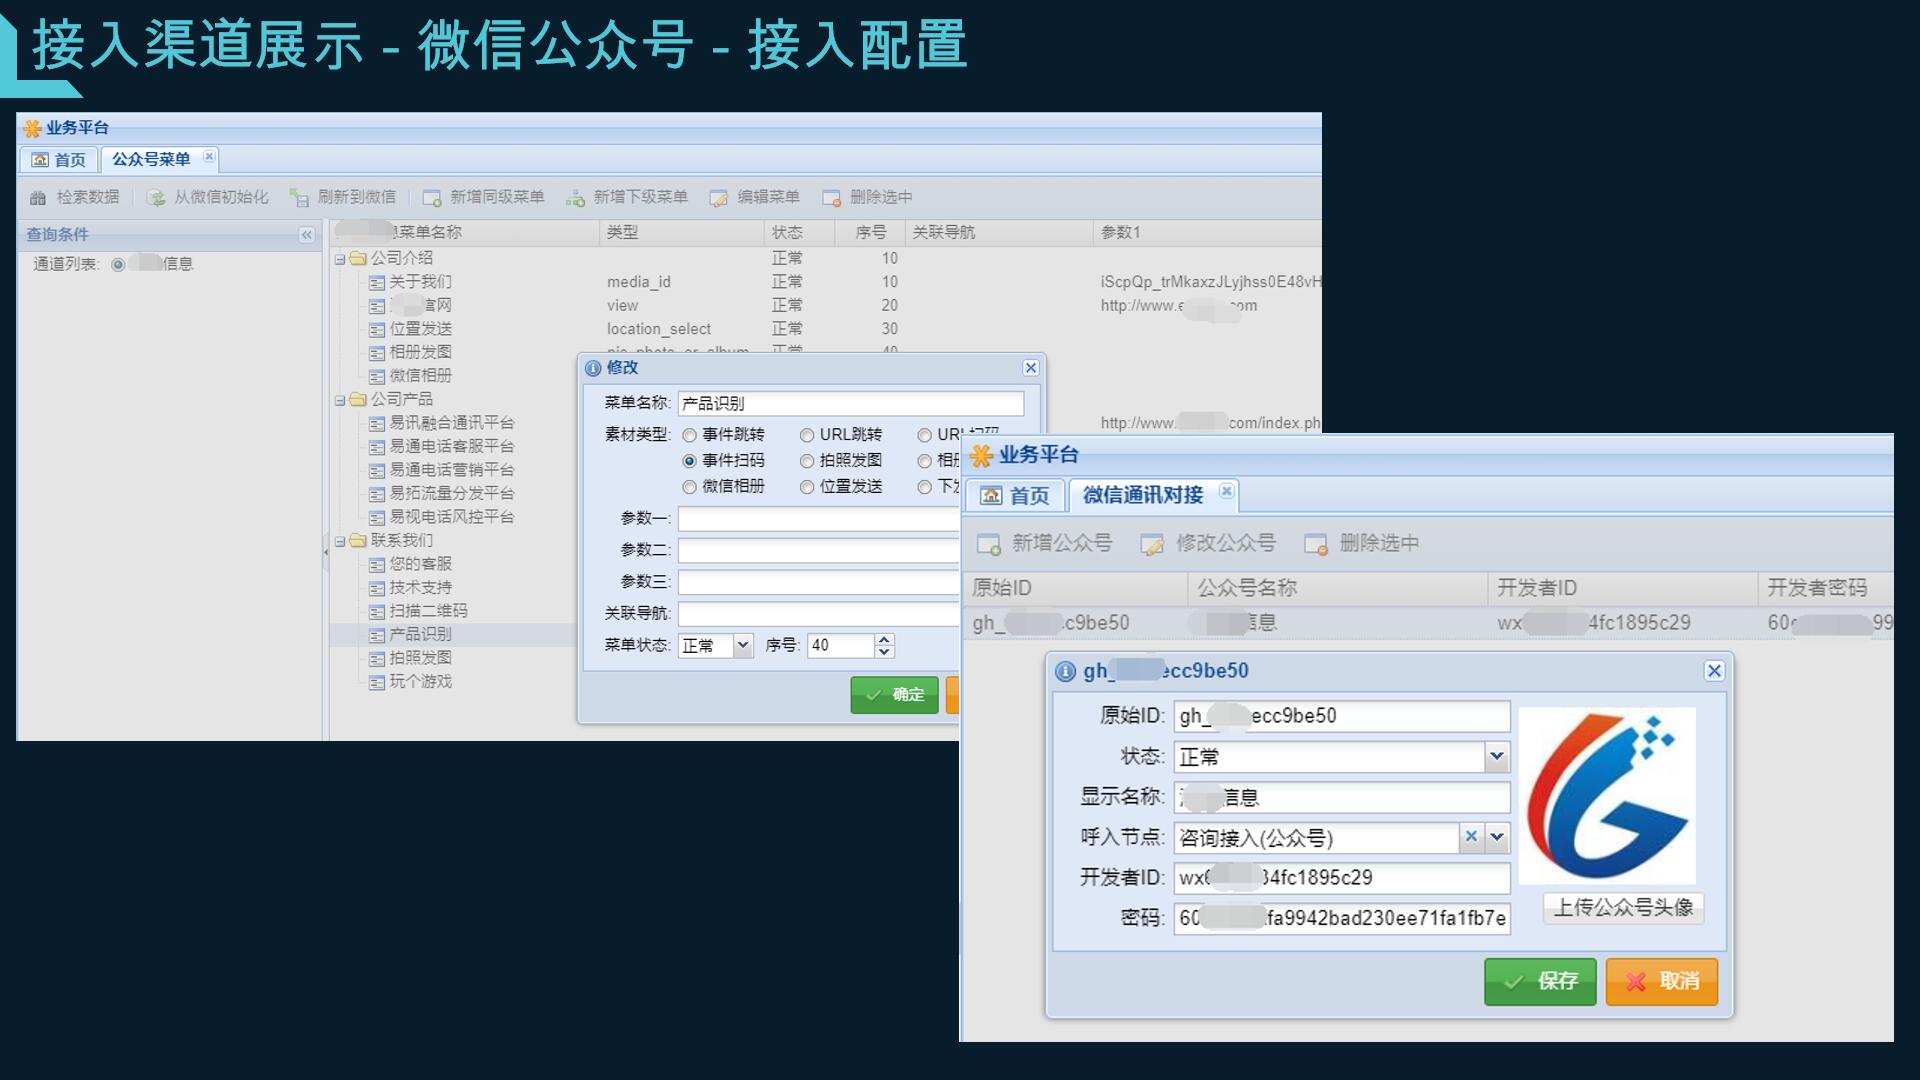Click the 菜单名称 input field
The height and width of the screenshot is (1080, 1920).
click(x=851, y=404)
